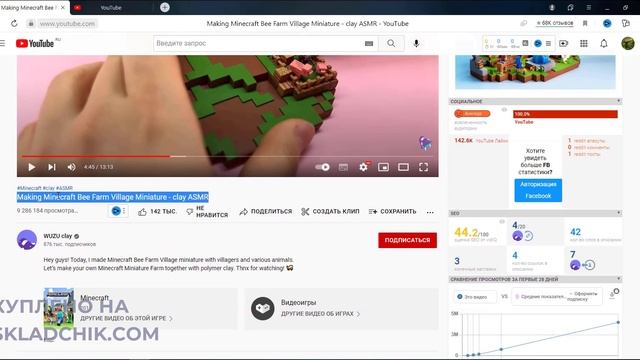Image resolution: width=640 pixels, height=360 pixels.
Task: Open the on-screen keyboard in search box
Action: tap(369, 44)
